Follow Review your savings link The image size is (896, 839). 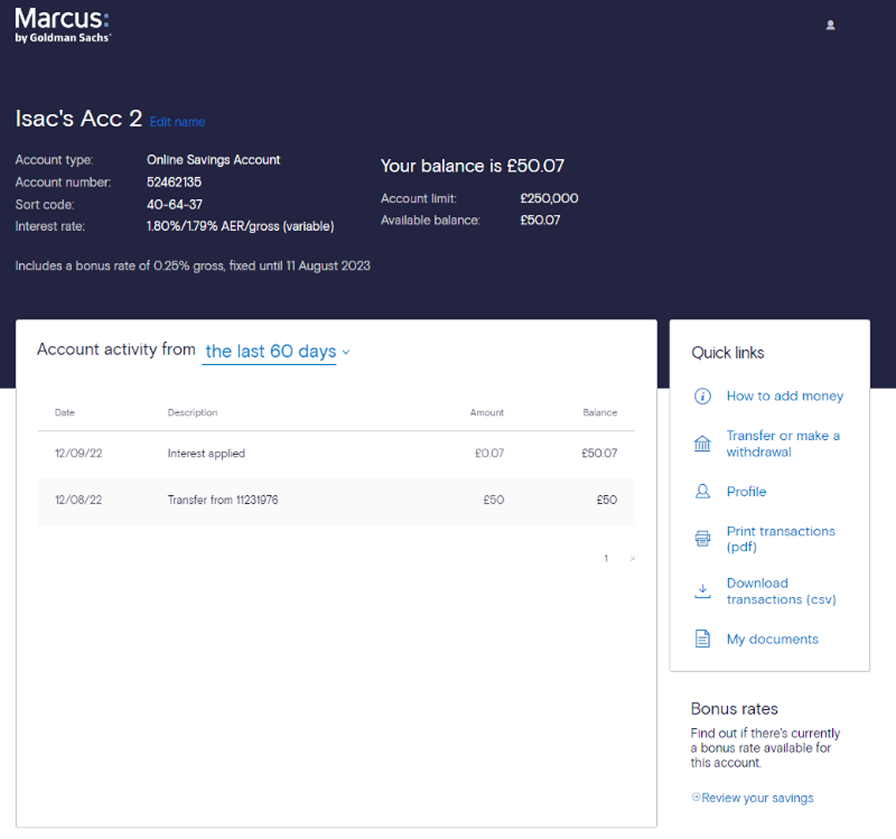point(757,798)
